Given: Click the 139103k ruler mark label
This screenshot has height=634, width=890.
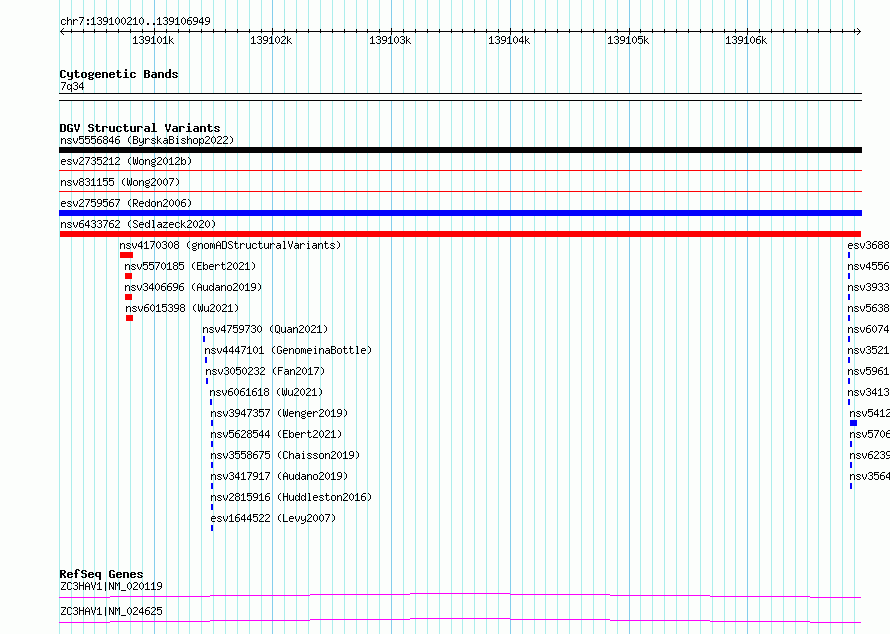Looking at the screenshot, I should point(390,40).
